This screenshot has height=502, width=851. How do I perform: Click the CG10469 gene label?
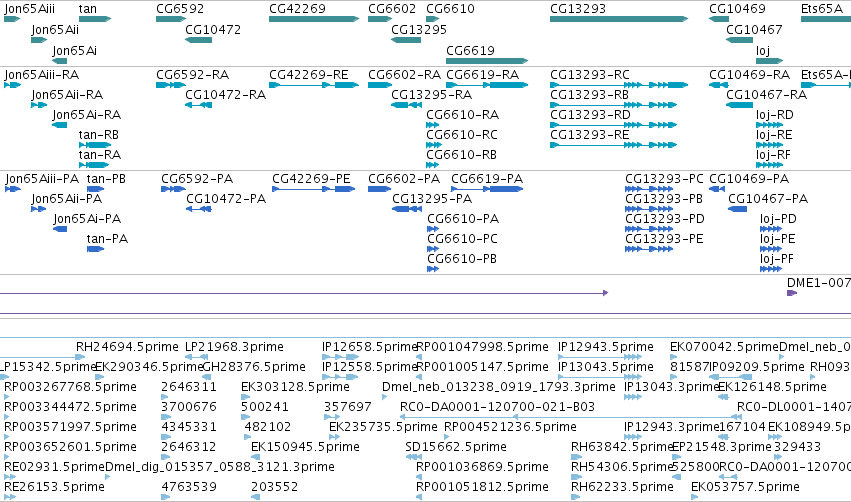coord(736,9)
